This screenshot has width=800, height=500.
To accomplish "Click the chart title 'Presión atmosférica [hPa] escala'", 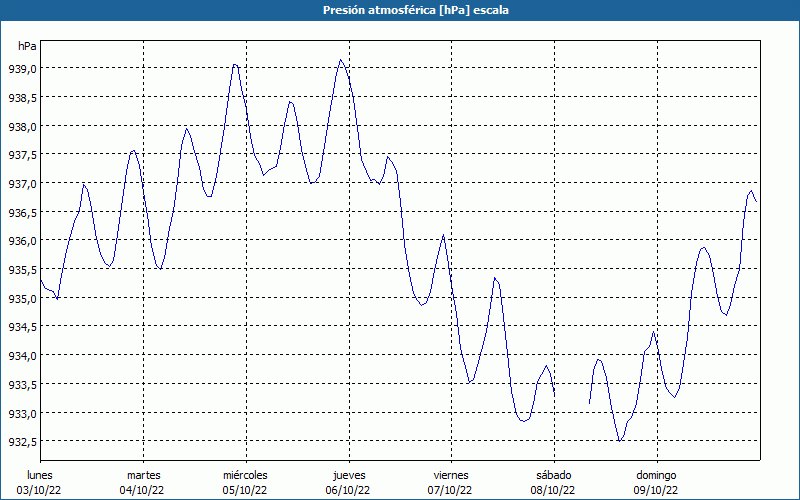I will pos(416,10).
